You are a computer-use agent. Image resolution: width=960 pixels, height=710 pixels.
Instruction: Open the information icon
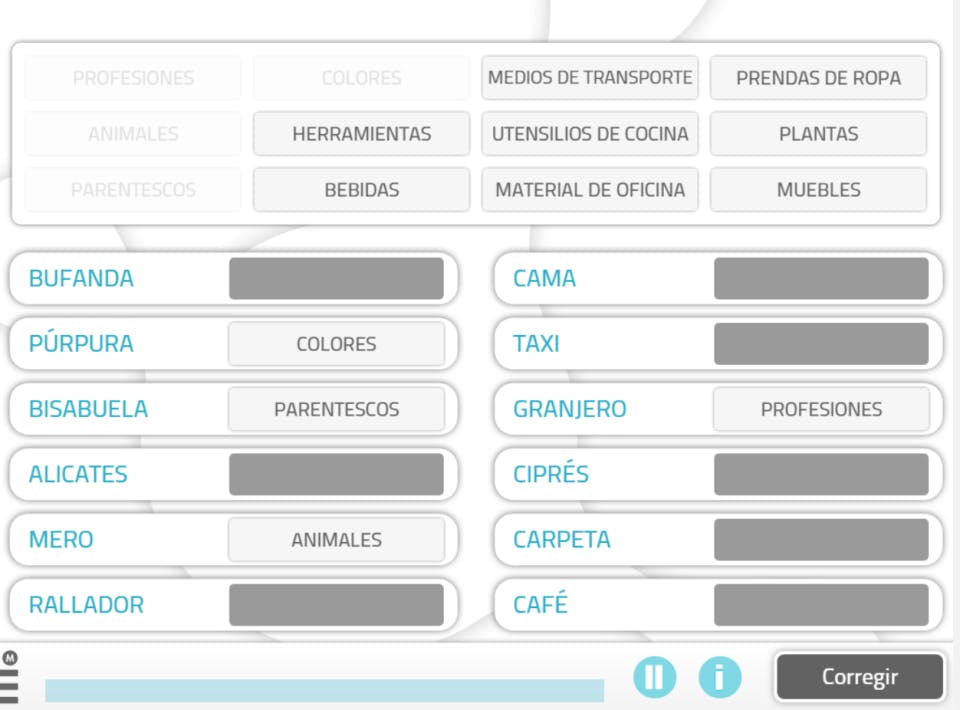click(719, 677)
